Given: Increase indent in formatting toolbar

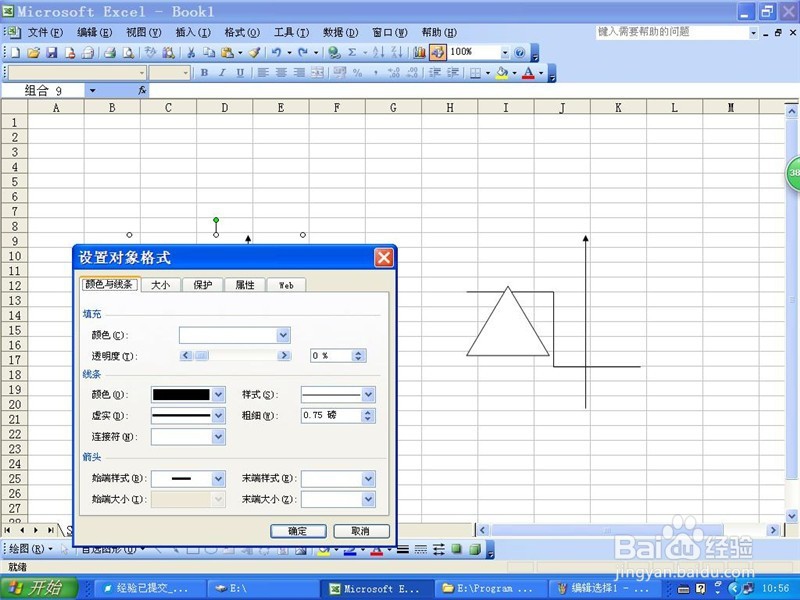Looking at the screenshot, I should [453, 73].
